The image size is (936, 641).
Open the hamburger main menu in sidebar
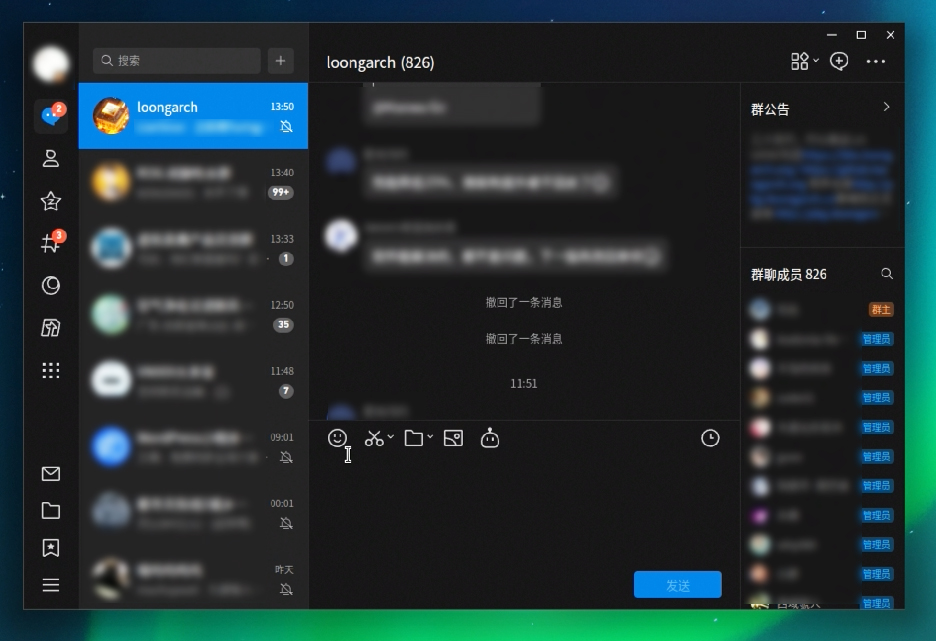51,585
